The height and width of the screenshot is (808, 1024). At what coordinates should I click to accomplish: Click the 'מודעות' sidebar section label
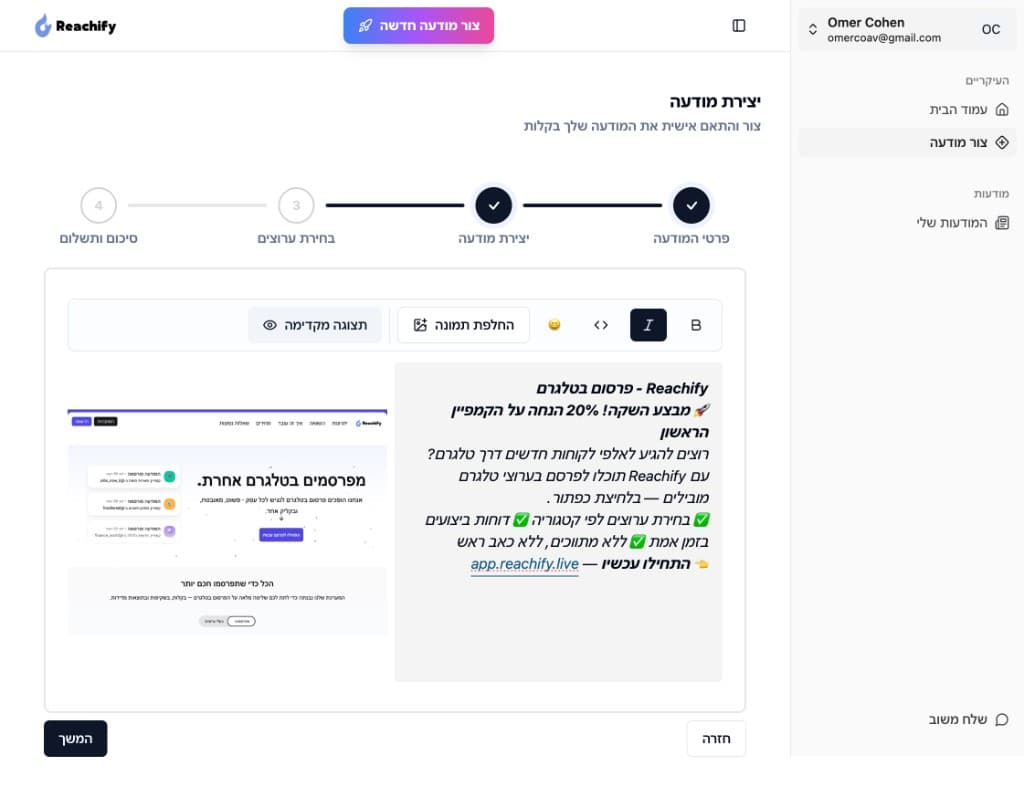(991, 193)
